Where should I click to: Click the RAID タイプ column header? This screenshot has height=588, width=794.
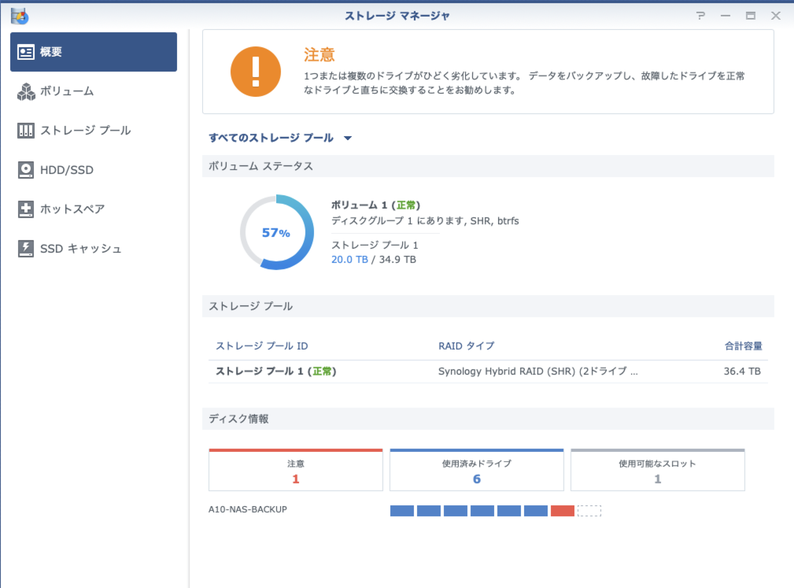[466, 346]
